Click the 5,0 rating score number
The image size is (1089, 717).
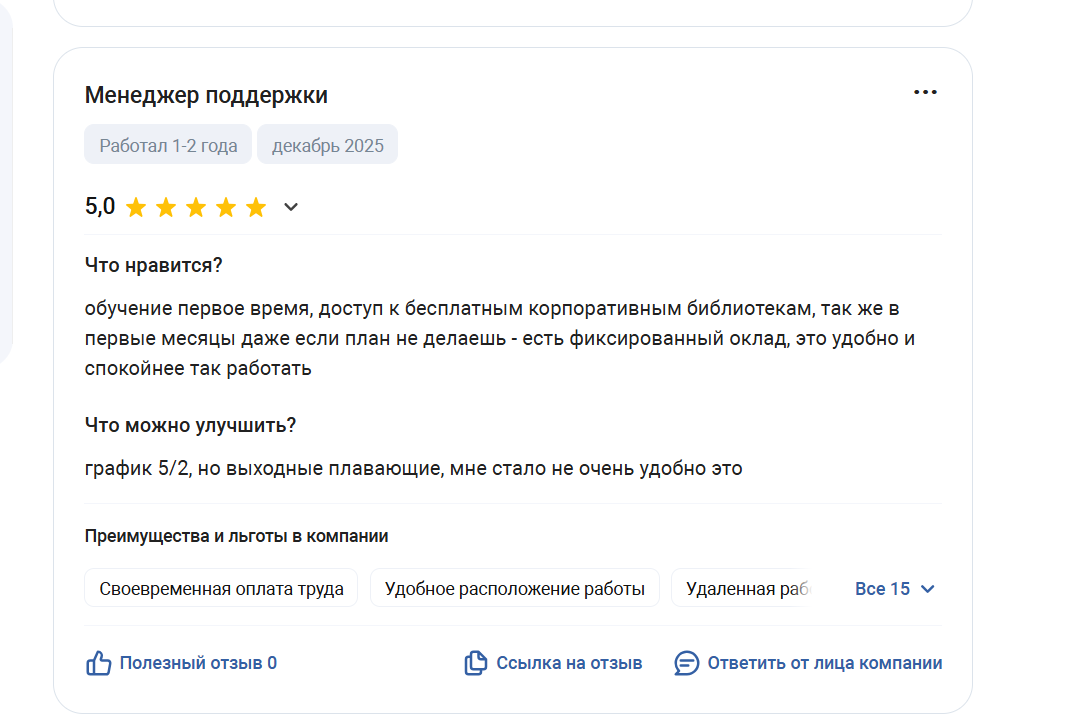pyautogui.click(x=100, y=207)
